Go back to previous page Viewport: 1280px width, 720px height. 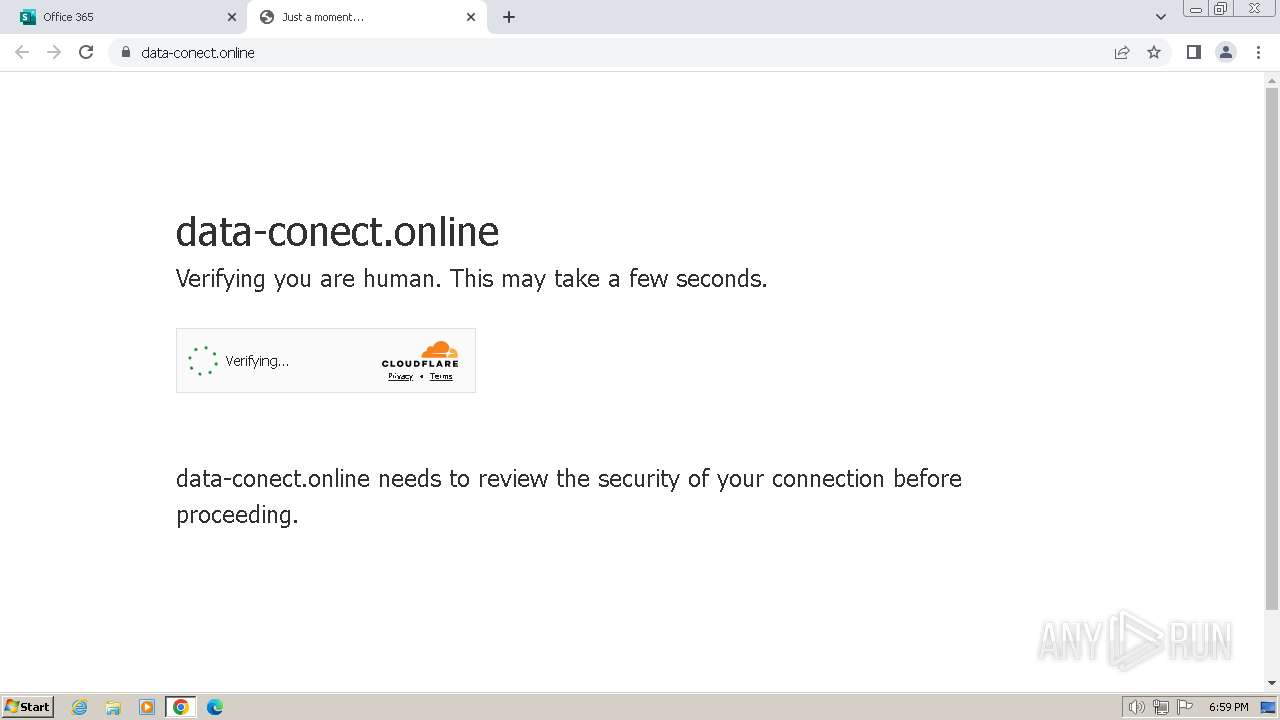click(x=22, y=52)
